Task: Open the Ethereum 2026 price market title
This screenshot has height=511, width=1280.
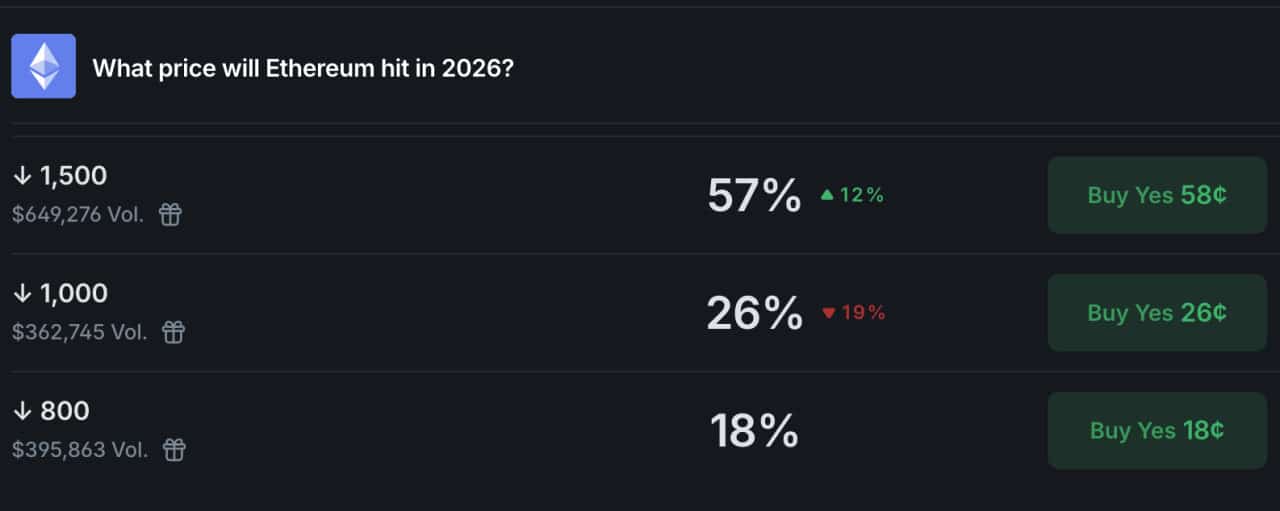Action: 303,69
